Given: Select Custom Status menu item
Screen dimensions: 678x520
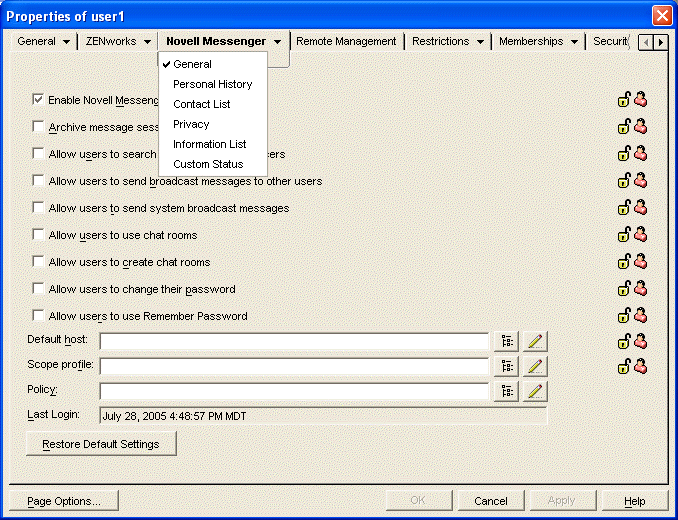Looking at the screenshot, I should 213,164.
